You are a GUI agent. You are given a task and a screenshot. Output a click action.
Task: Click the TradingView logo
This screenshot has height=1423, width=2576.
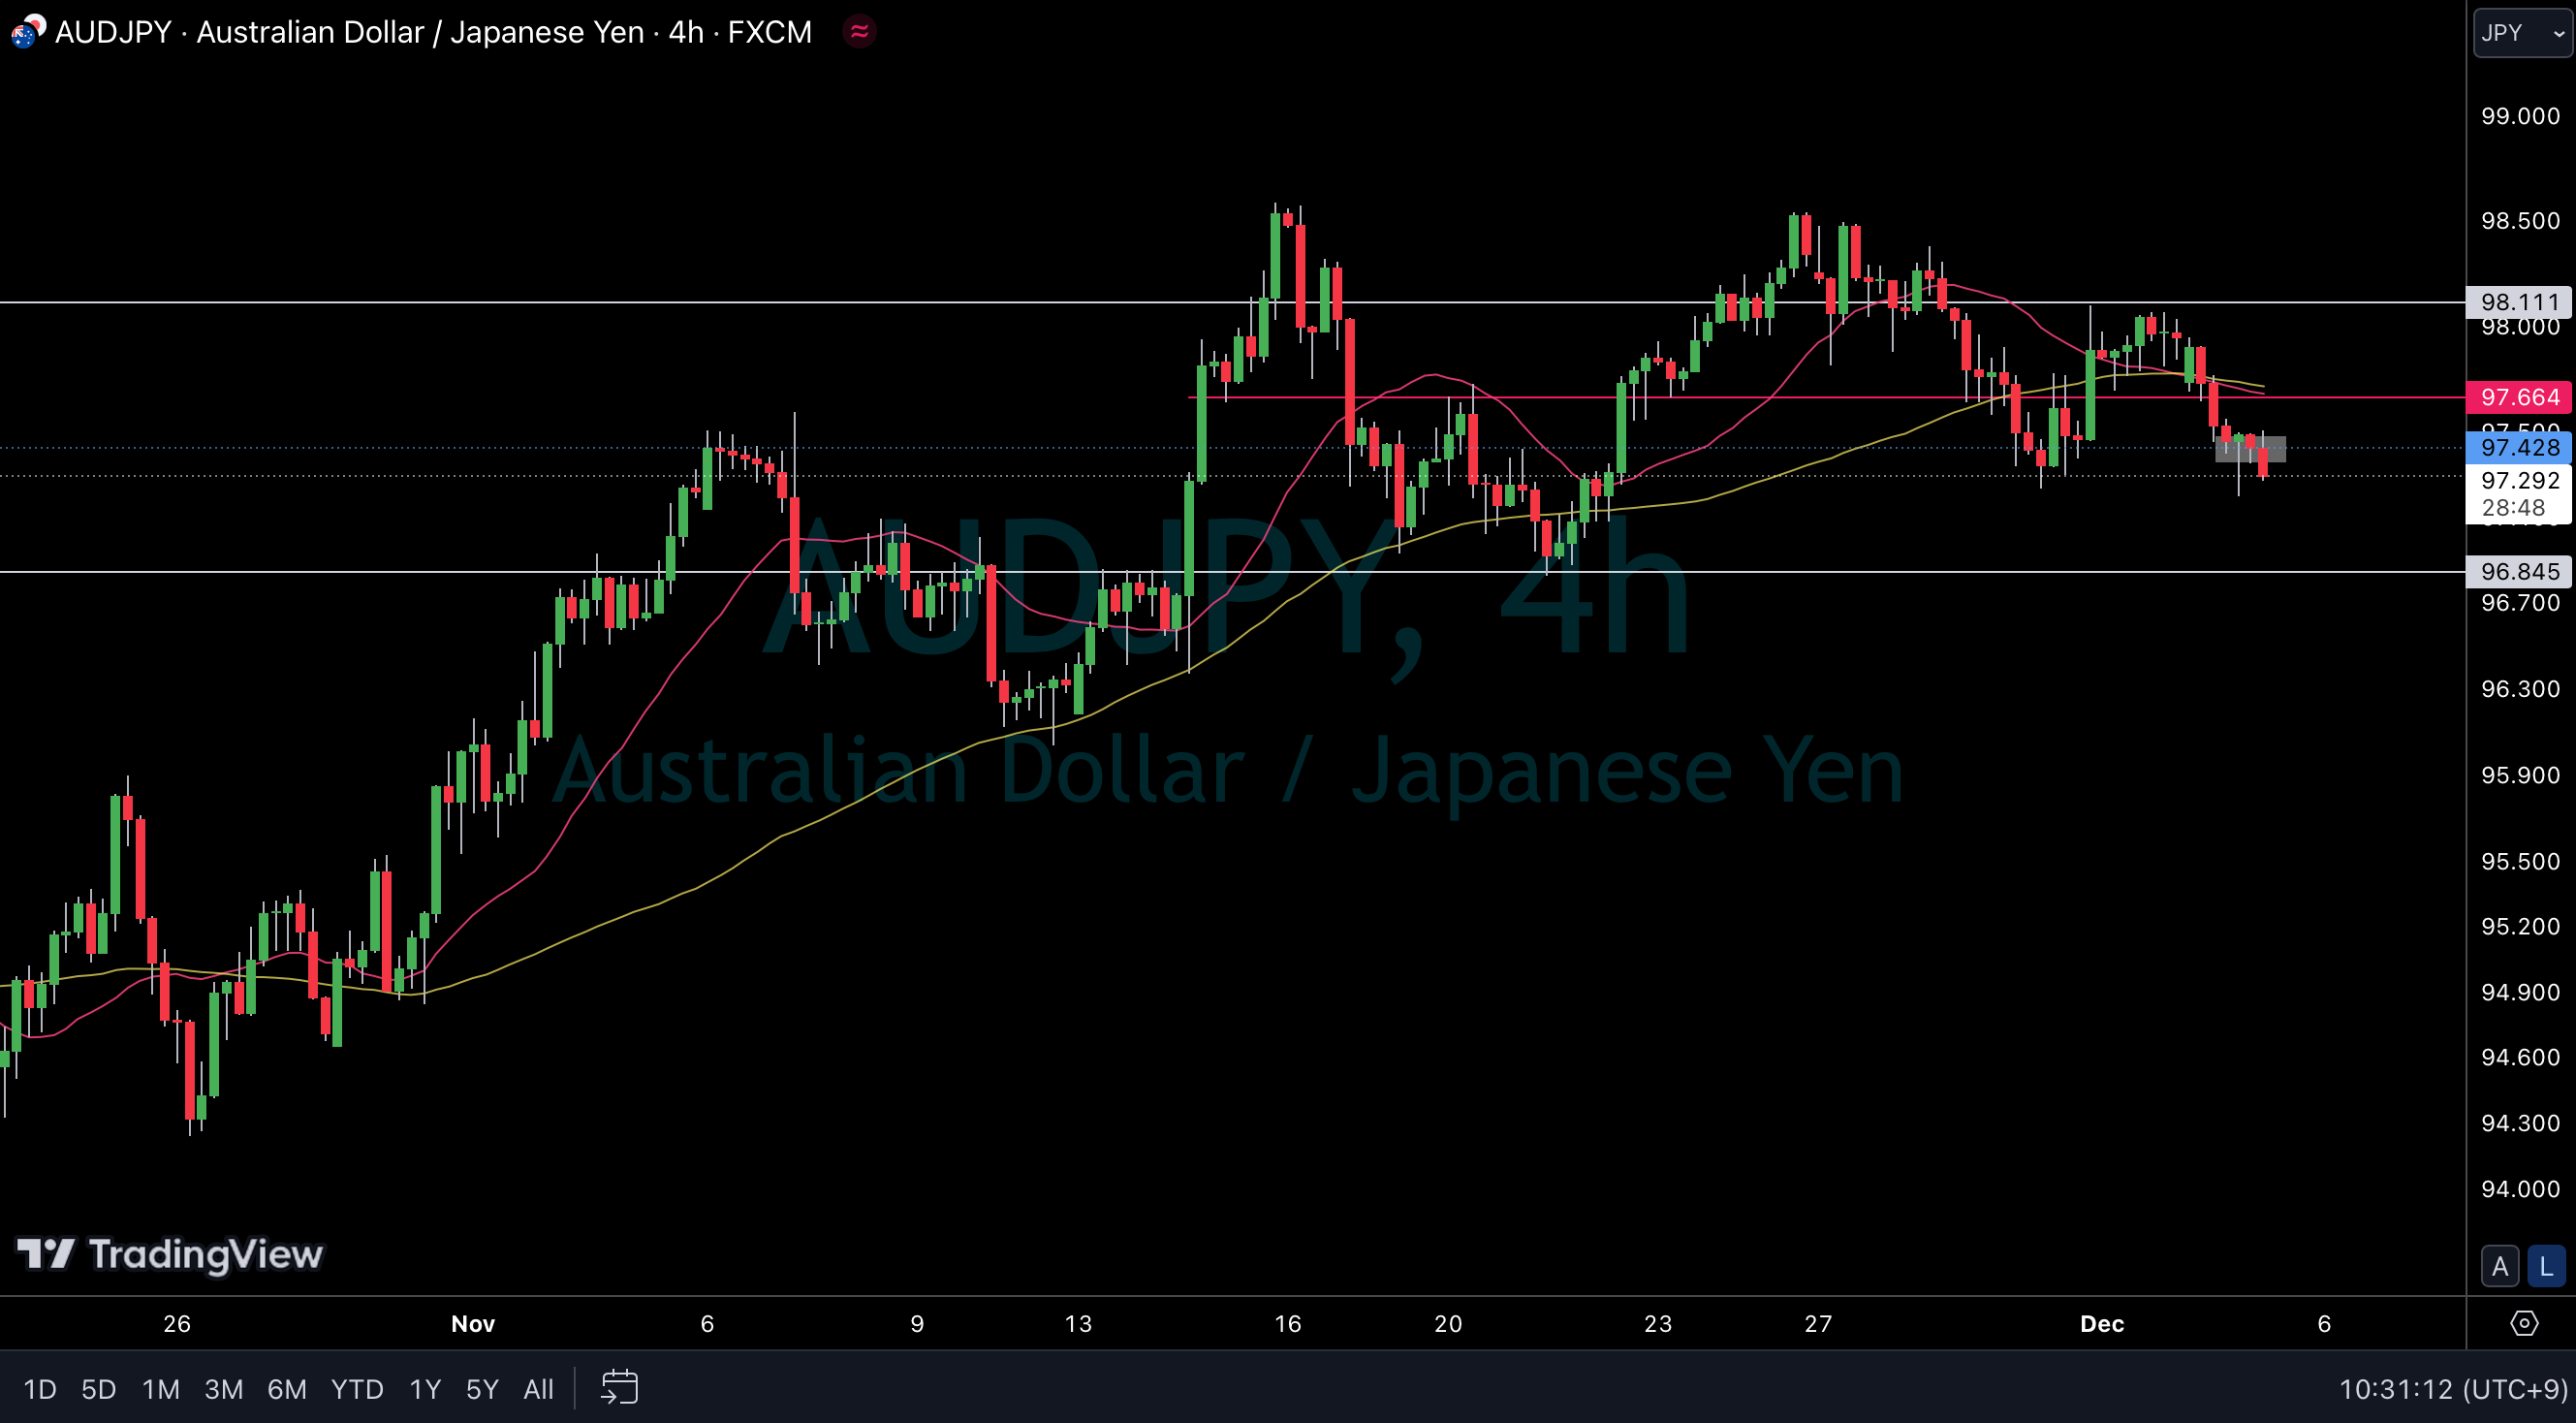click(x=170, y=1254)
